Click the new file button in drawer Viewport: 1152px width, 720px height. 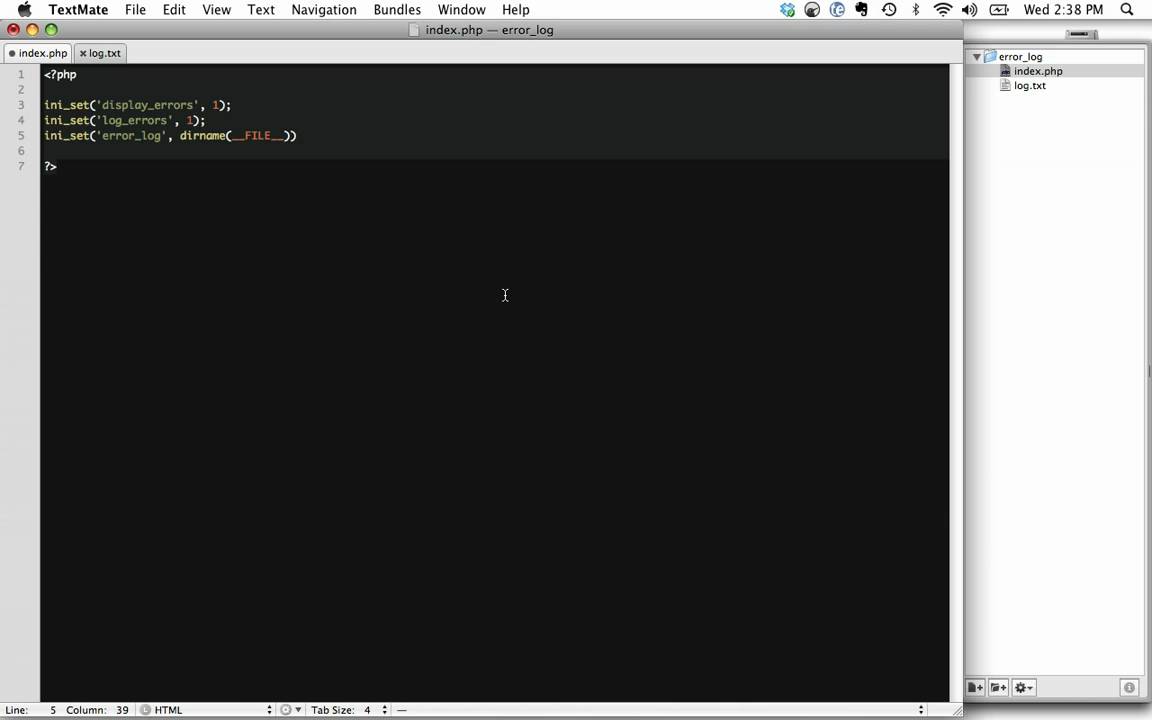[x=975, y=688]
